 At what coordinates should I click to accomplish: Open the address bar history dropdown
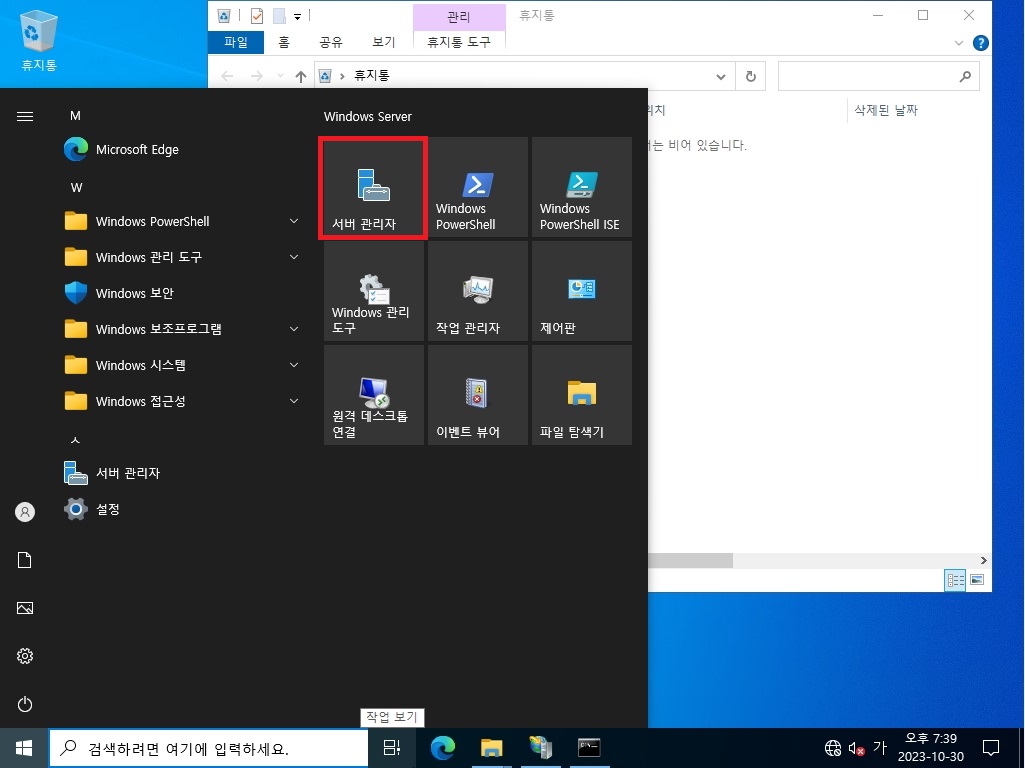[720, 76]
